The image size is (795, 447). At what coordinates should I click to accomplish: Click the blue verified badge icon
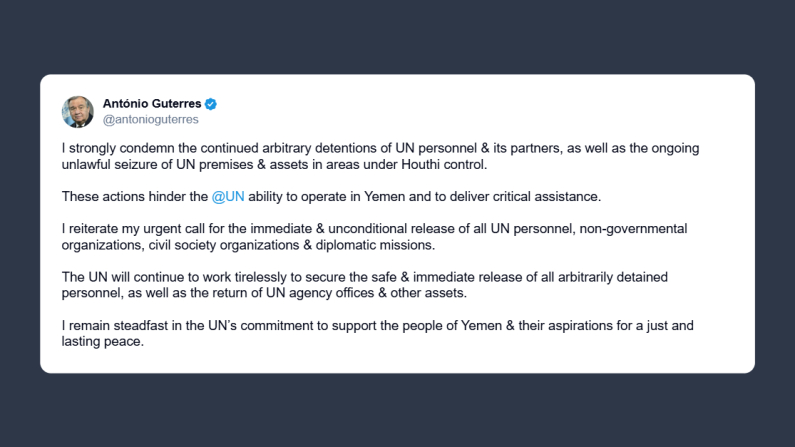[211, 104]
